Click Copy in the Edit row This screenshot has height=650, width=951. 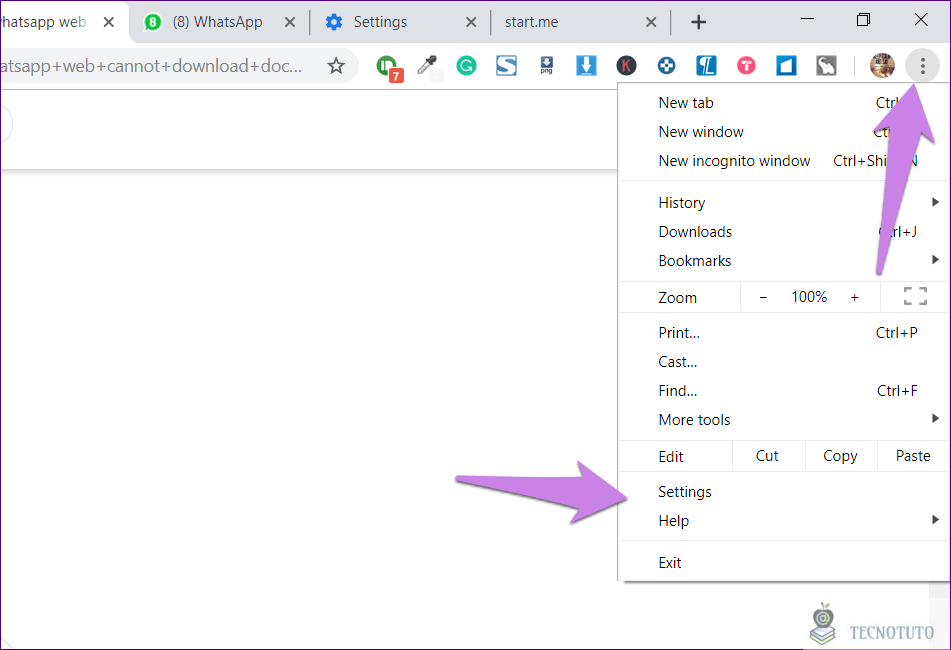click(x=841, y=456)
